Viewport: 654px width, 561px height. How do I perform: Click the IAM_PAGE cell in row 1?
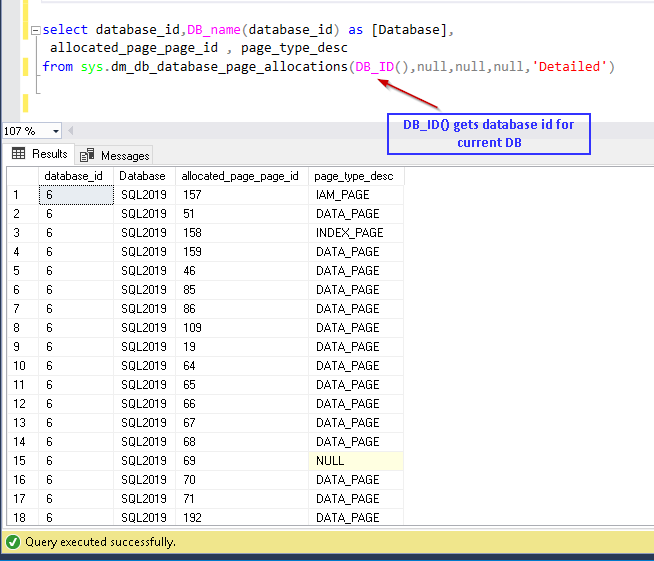[x=355, y=195]
